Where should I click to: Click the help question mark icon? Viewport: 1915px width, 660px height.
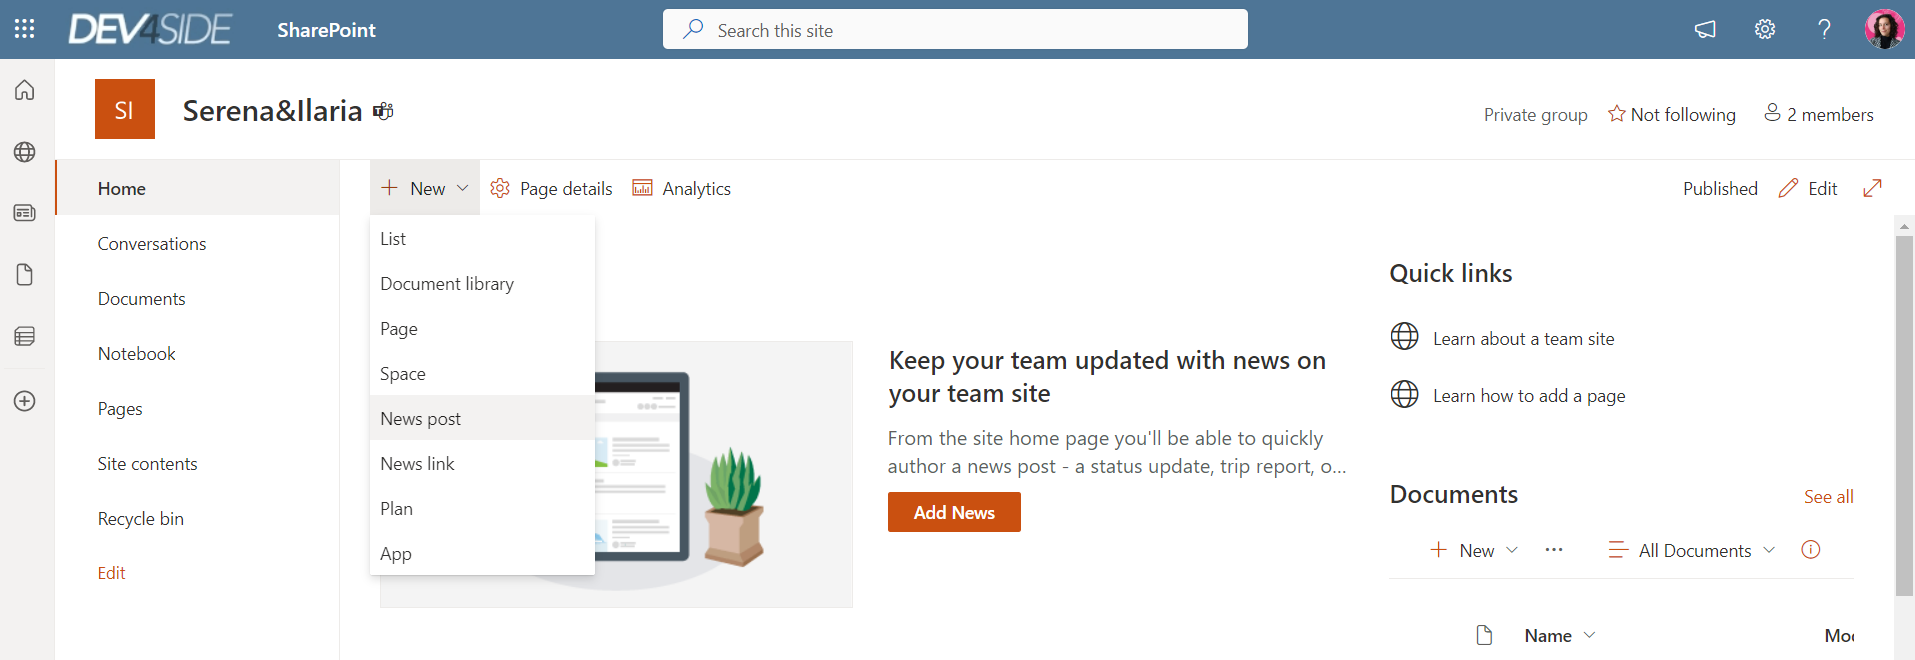(1824, 29)
